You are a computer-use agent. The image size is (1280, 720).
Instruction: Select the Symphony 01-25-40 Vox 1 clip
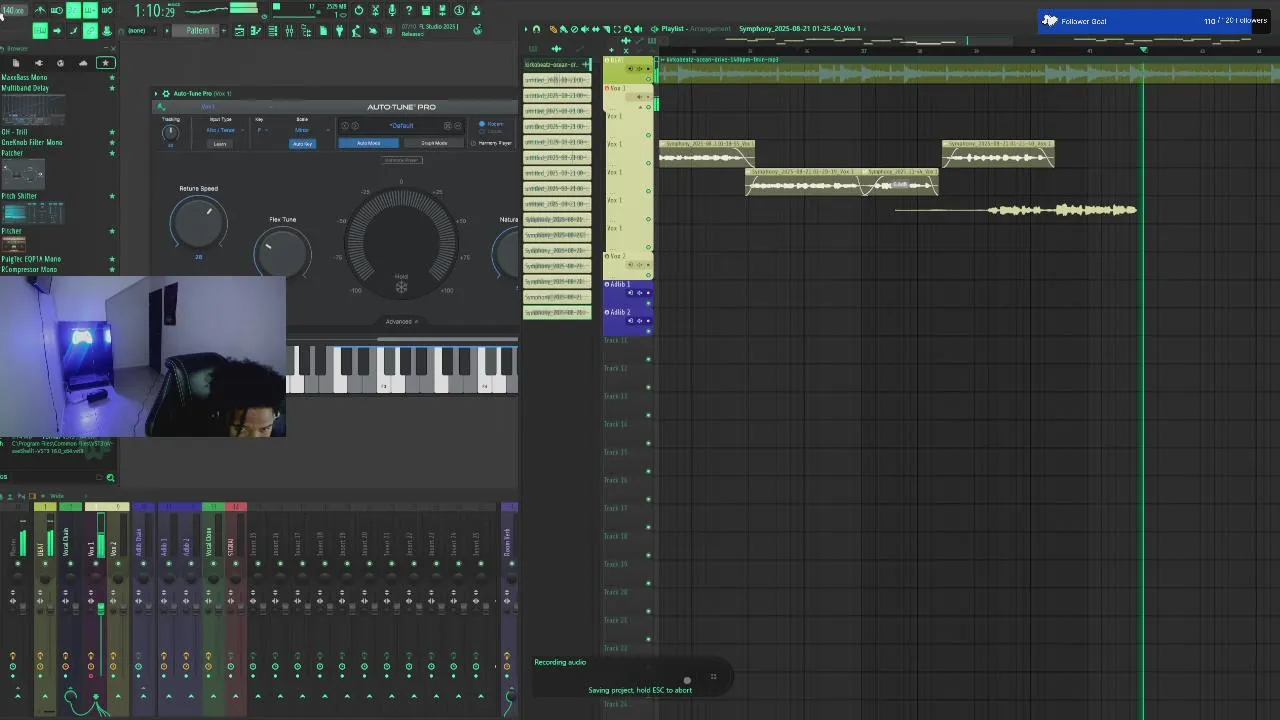click(x=998, y=153)
